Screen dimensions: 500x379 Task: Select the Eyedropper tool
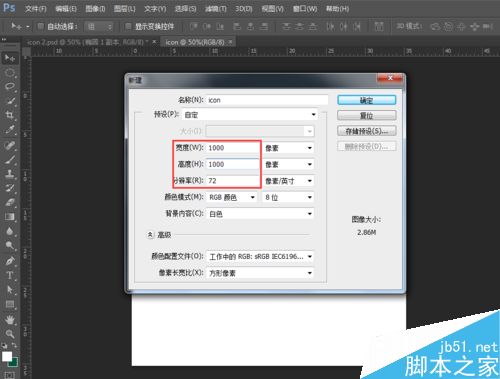(x=10, y=130)
